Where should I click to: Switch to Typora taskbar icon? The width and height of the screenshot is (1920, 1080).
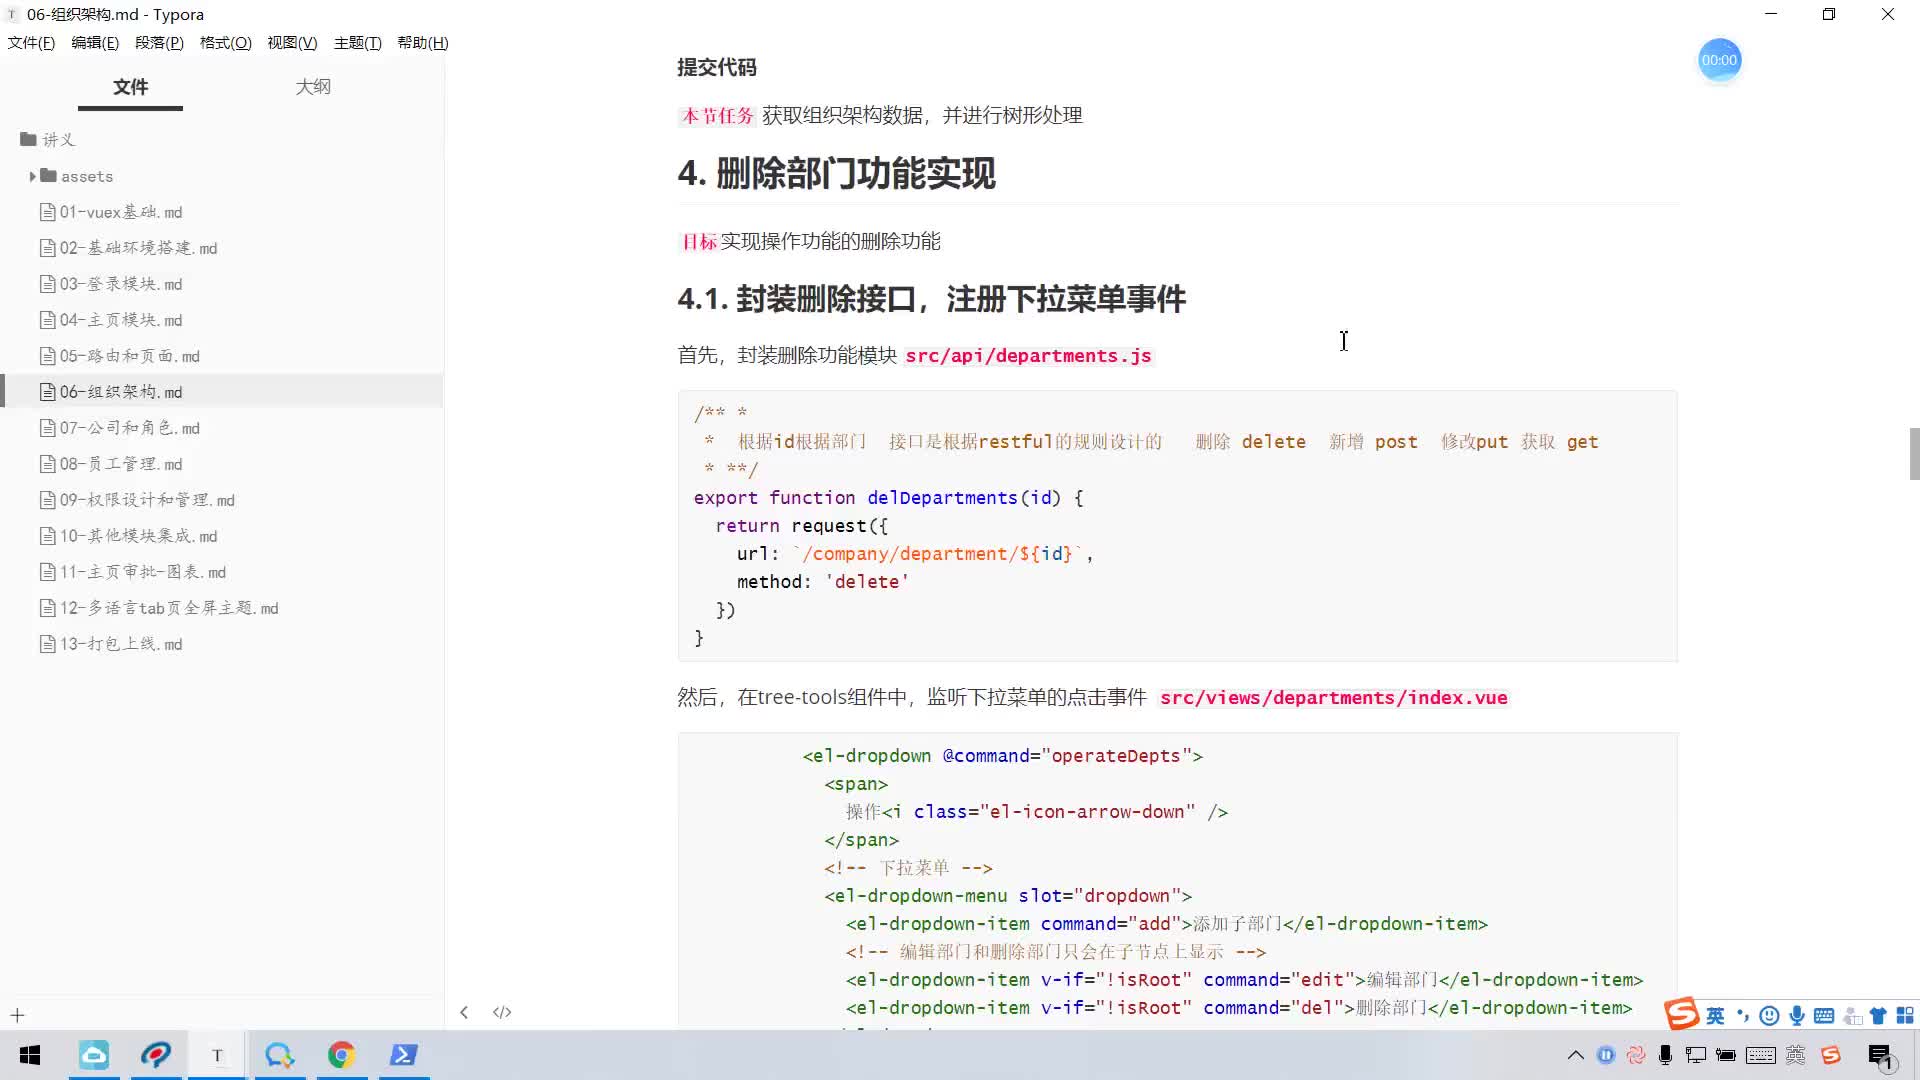217,1055
